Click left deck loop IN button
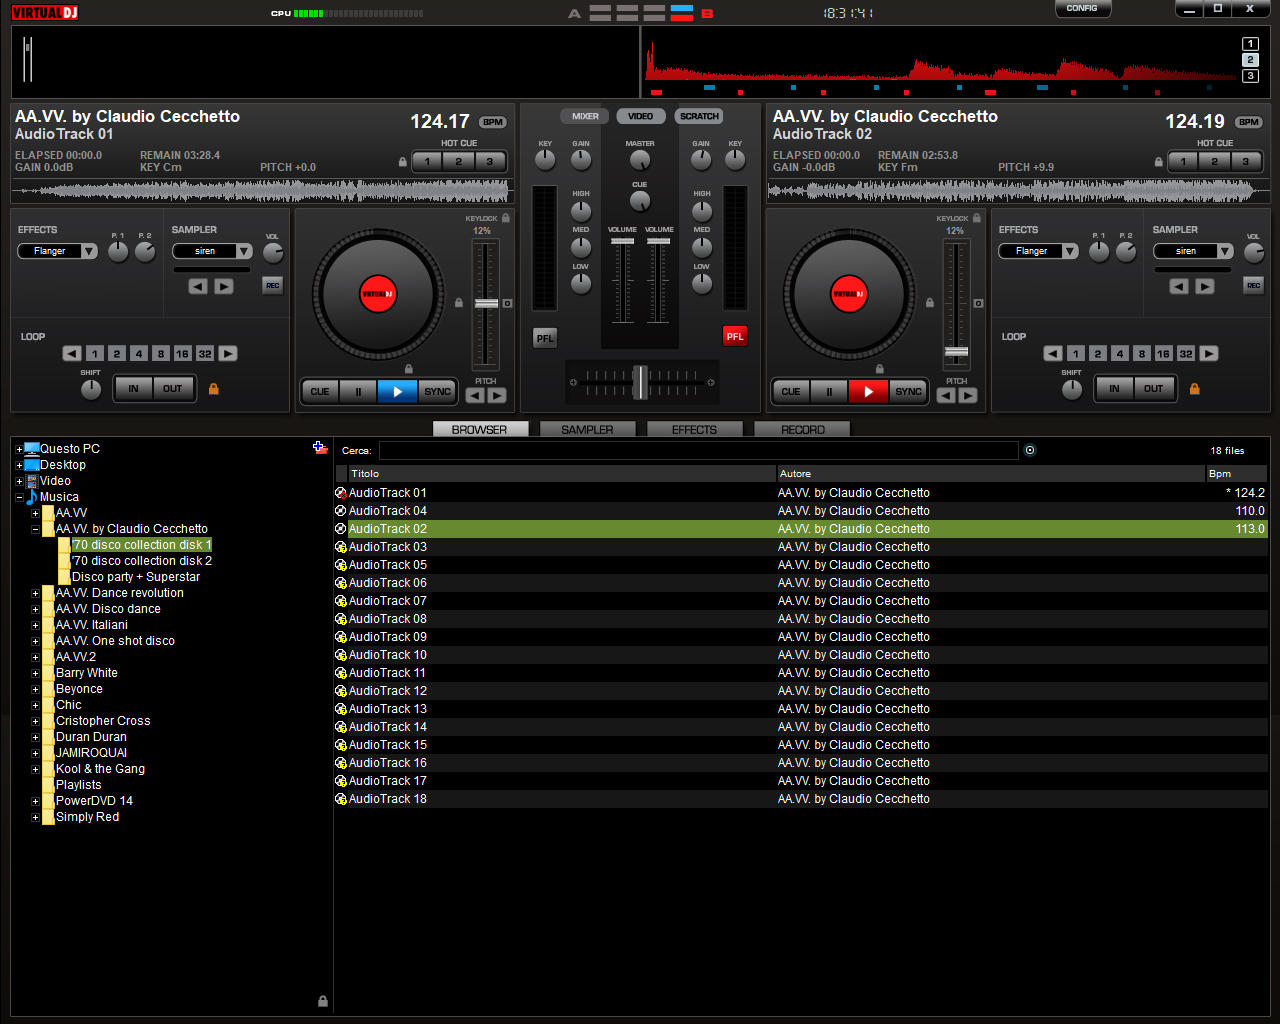The height and width of the screenshot is (1024, 1280). (x=133, y=389)
